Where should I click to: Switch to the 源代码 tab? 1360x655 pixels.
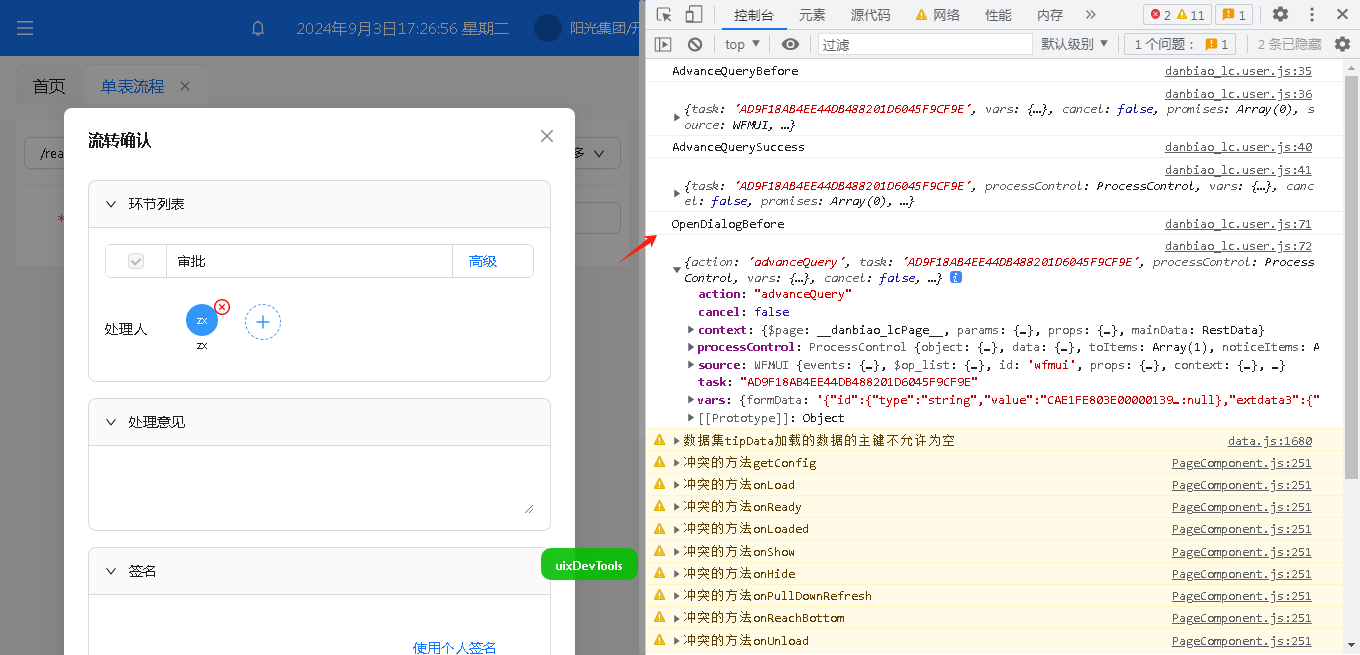click(x=870, y=14)
